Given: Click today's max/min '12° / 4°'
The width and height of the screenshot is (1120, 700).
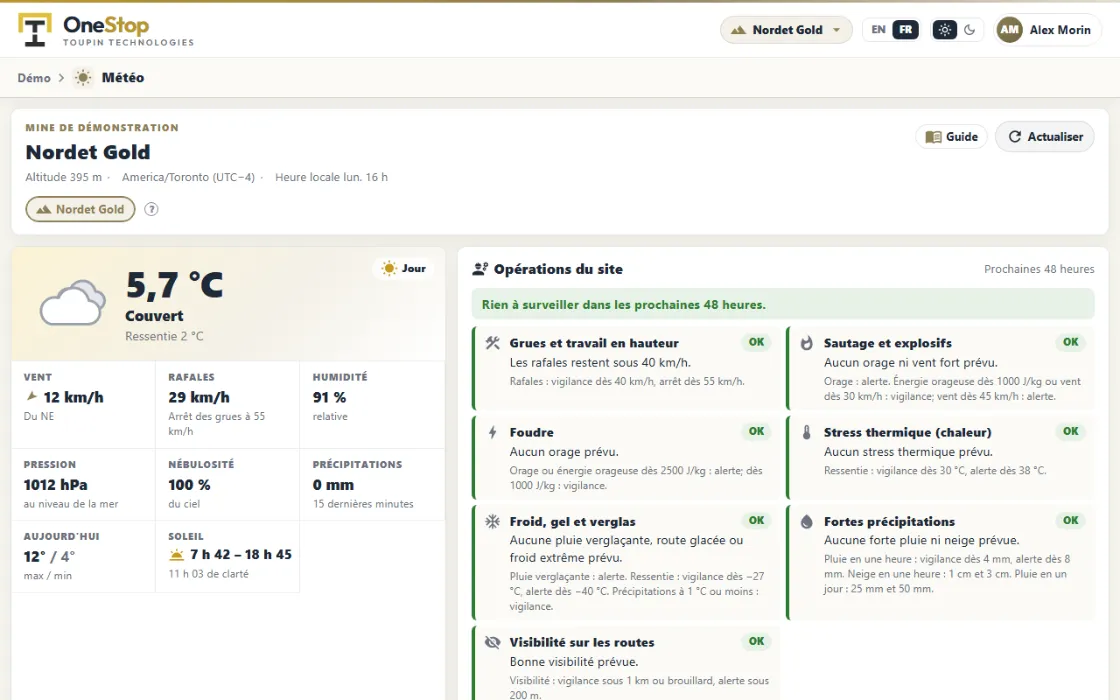Looking at the screenshot, I should click(x=49, y=556).
